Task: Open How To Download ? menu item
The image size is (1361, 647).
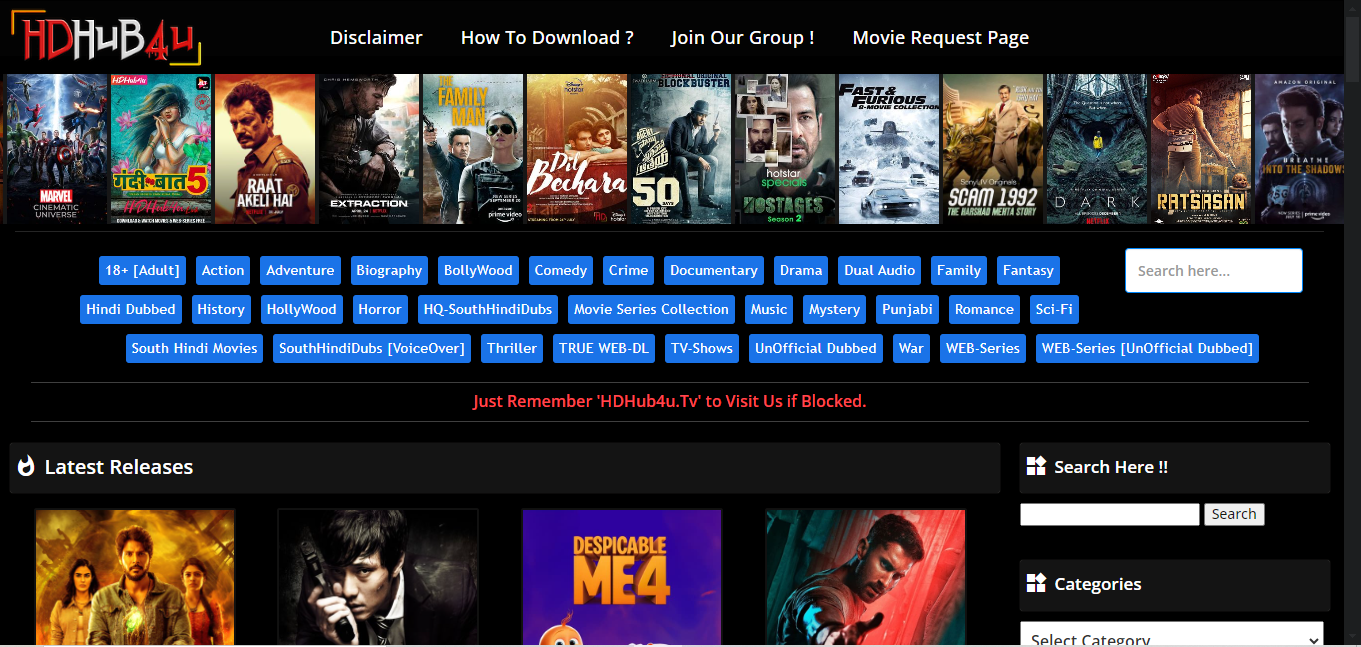Action: point(547,38)
